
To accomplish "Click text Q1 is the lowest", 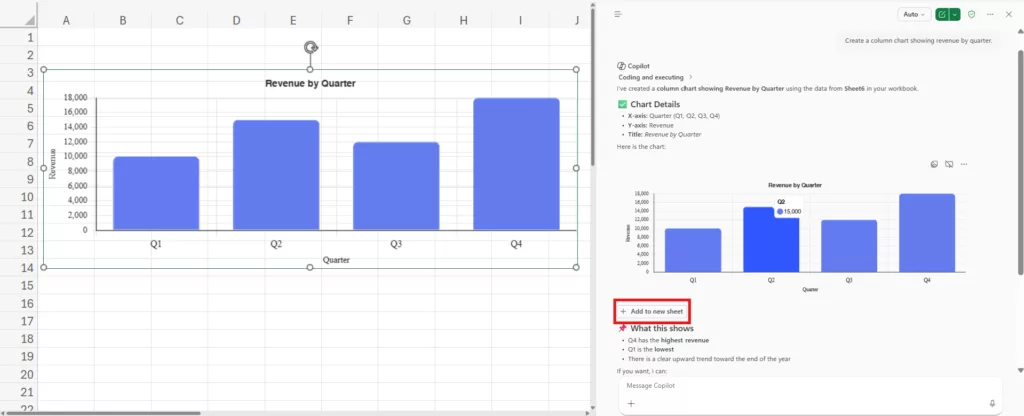I will 650,349.
